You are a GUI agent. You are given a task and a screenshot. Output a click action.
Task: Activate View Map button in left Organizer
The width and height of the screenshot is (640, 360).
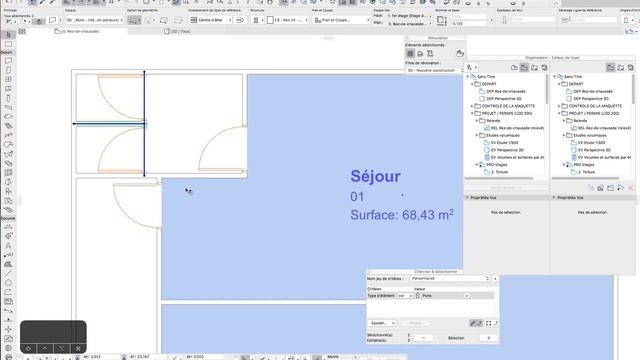524,68
